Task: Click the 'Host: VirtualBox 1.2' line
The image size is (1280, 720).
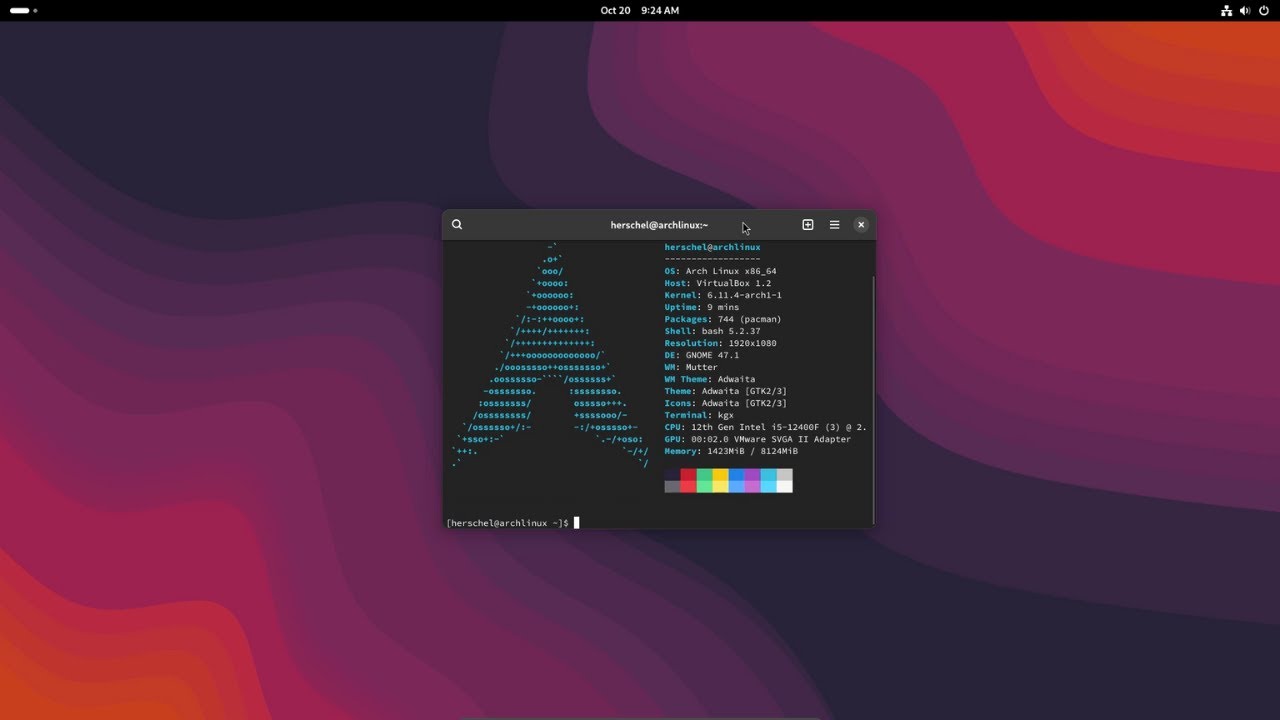Action: coord(717,283)
